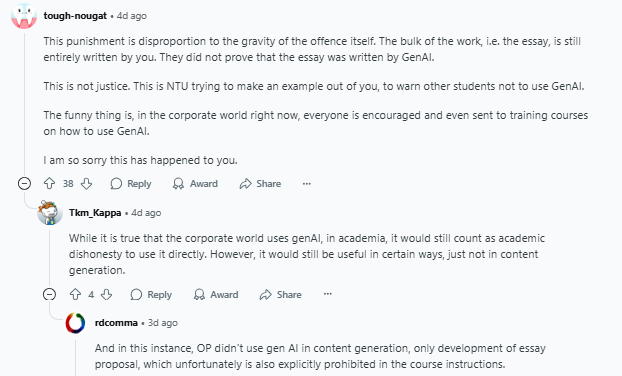Open the Tkm_Kappa username link

click(95, 213)
